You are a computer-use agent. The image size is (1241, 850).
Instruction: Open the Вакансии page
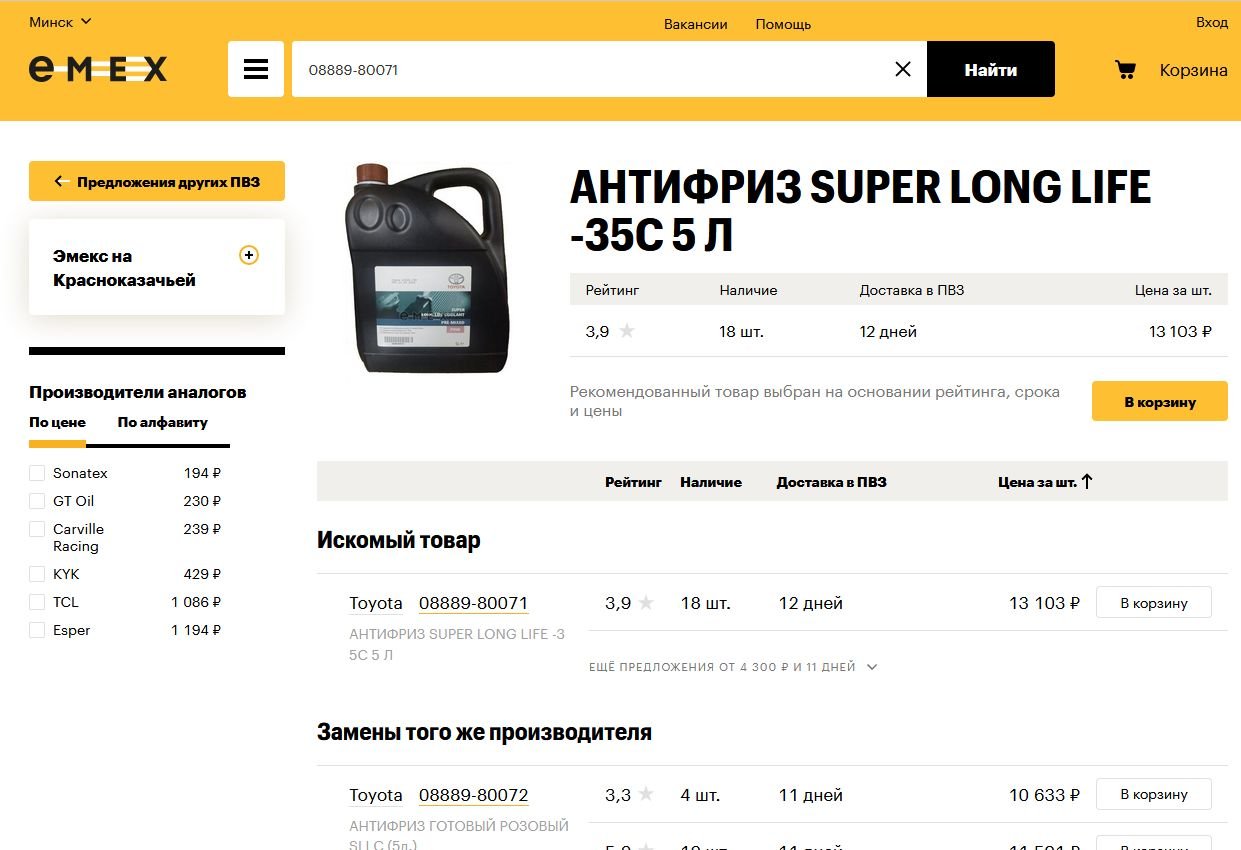(696, 24)
